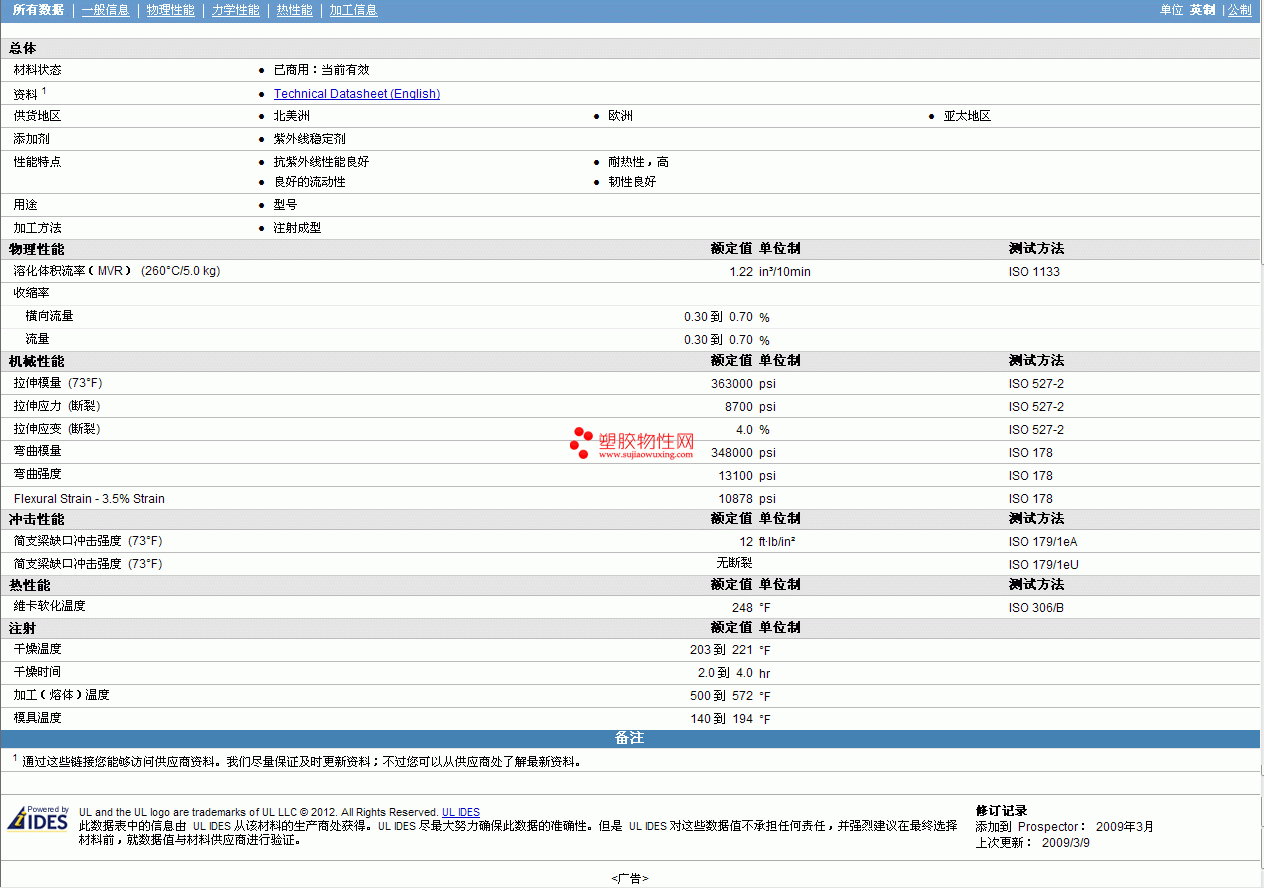This screenshot has height=888, width=1264.
Task: Open the 物理性能 tab
Action: pos(170,10)
